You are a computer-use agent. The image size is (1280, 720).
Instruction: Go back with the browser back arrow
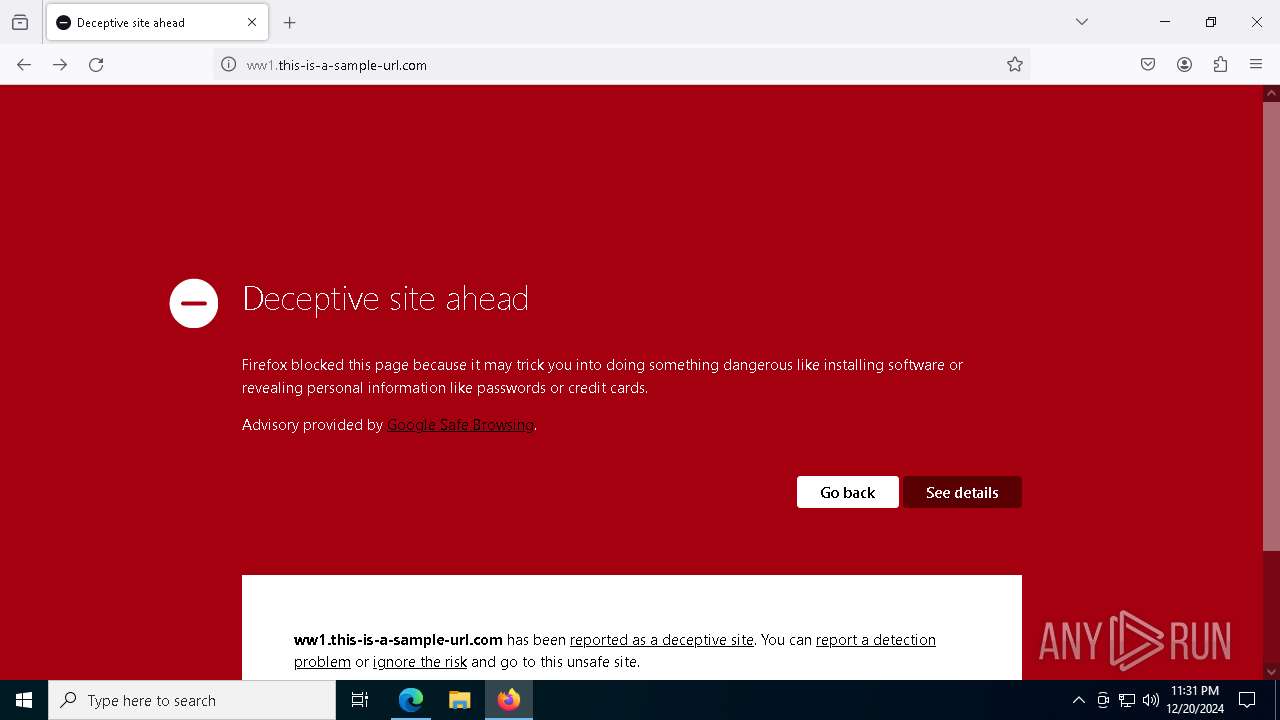click(x=24, y=65)
